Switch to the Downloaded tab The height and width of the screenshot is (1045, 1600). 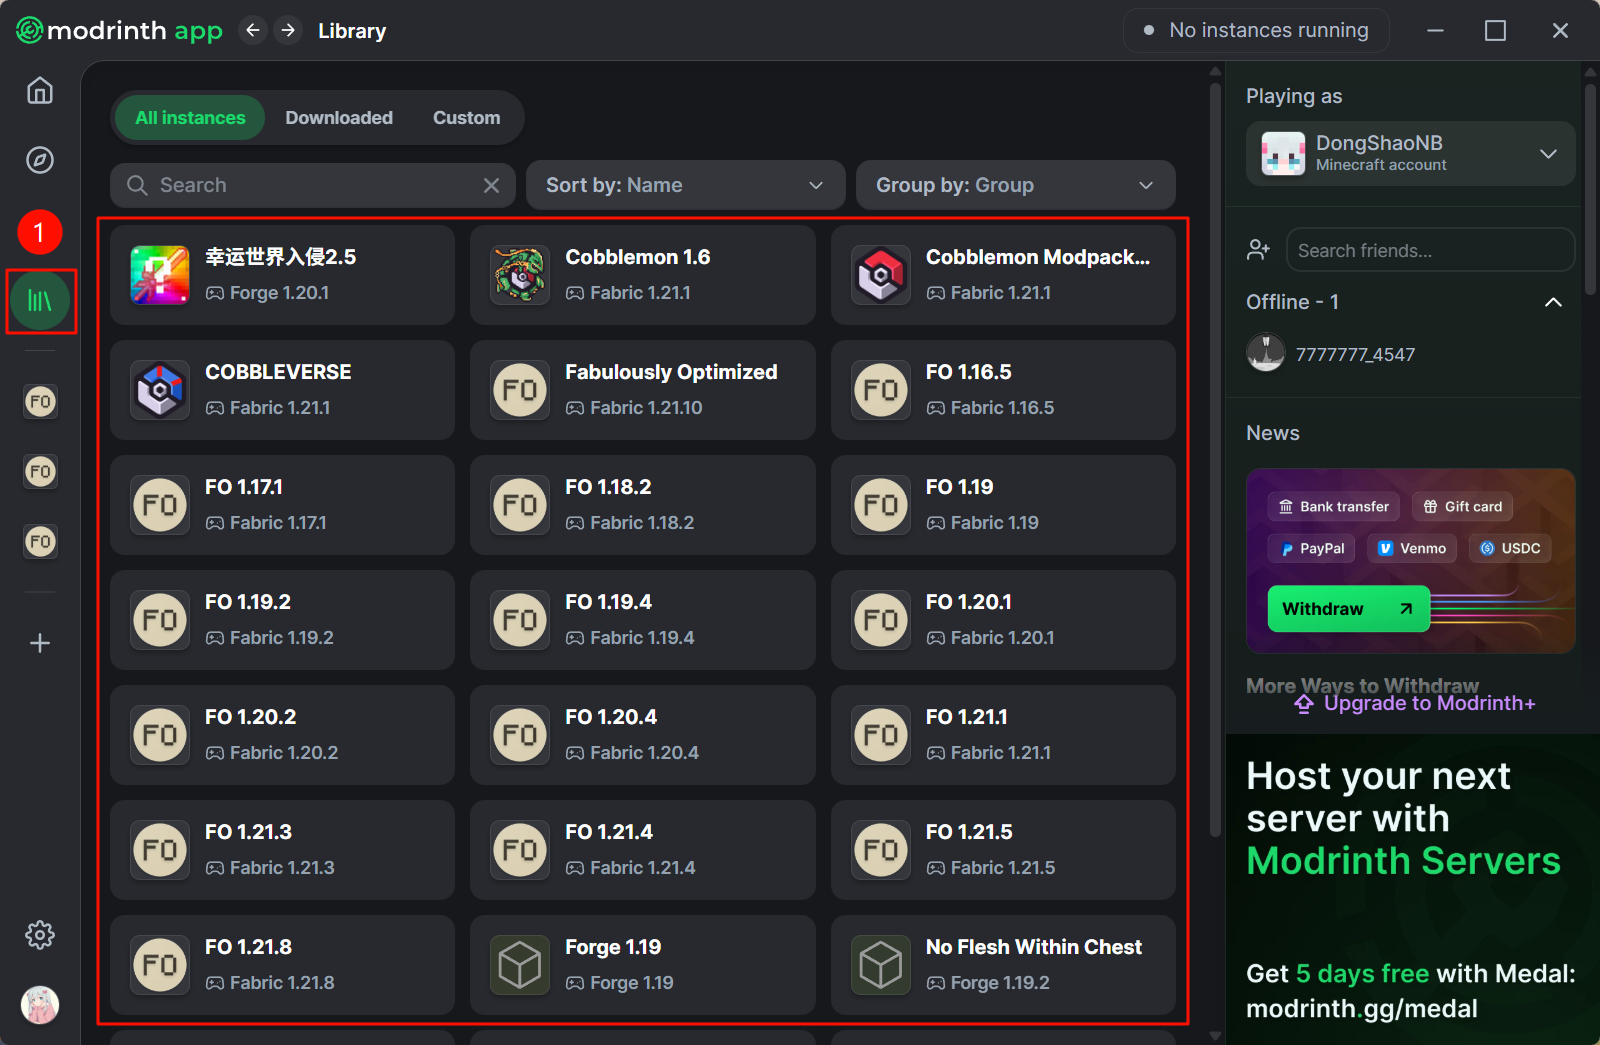tap(339, 118)
